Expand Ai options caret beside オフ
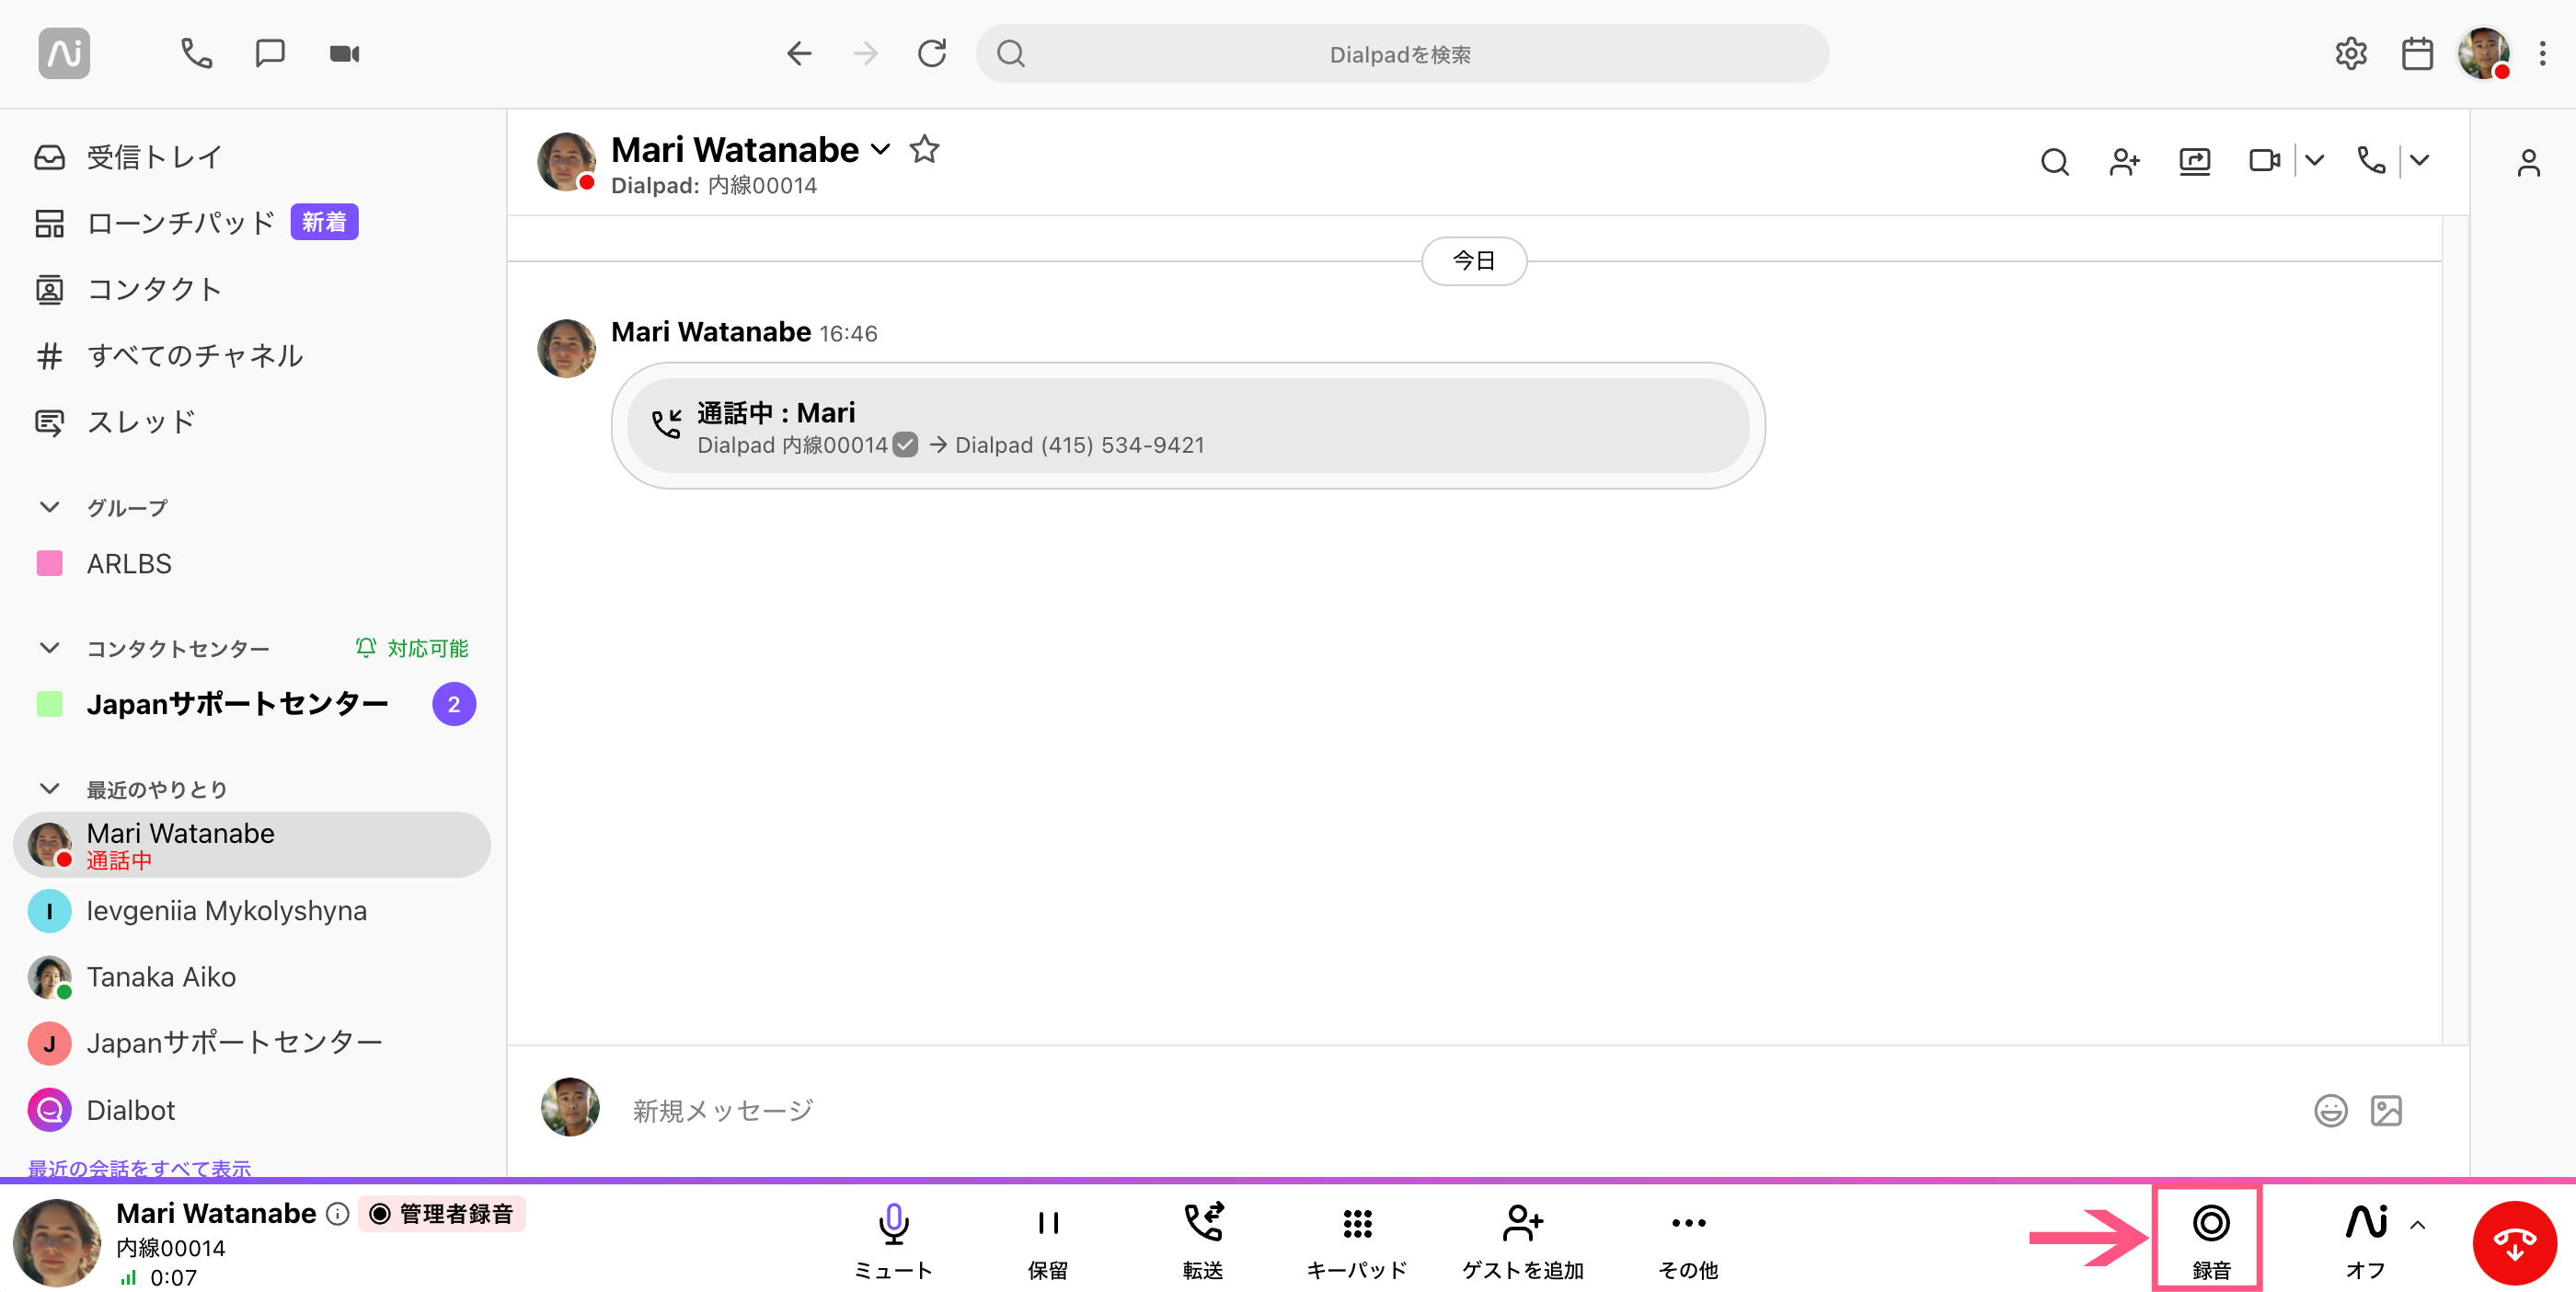The image size is (2576, 1292). [x=2418, y=1224]
